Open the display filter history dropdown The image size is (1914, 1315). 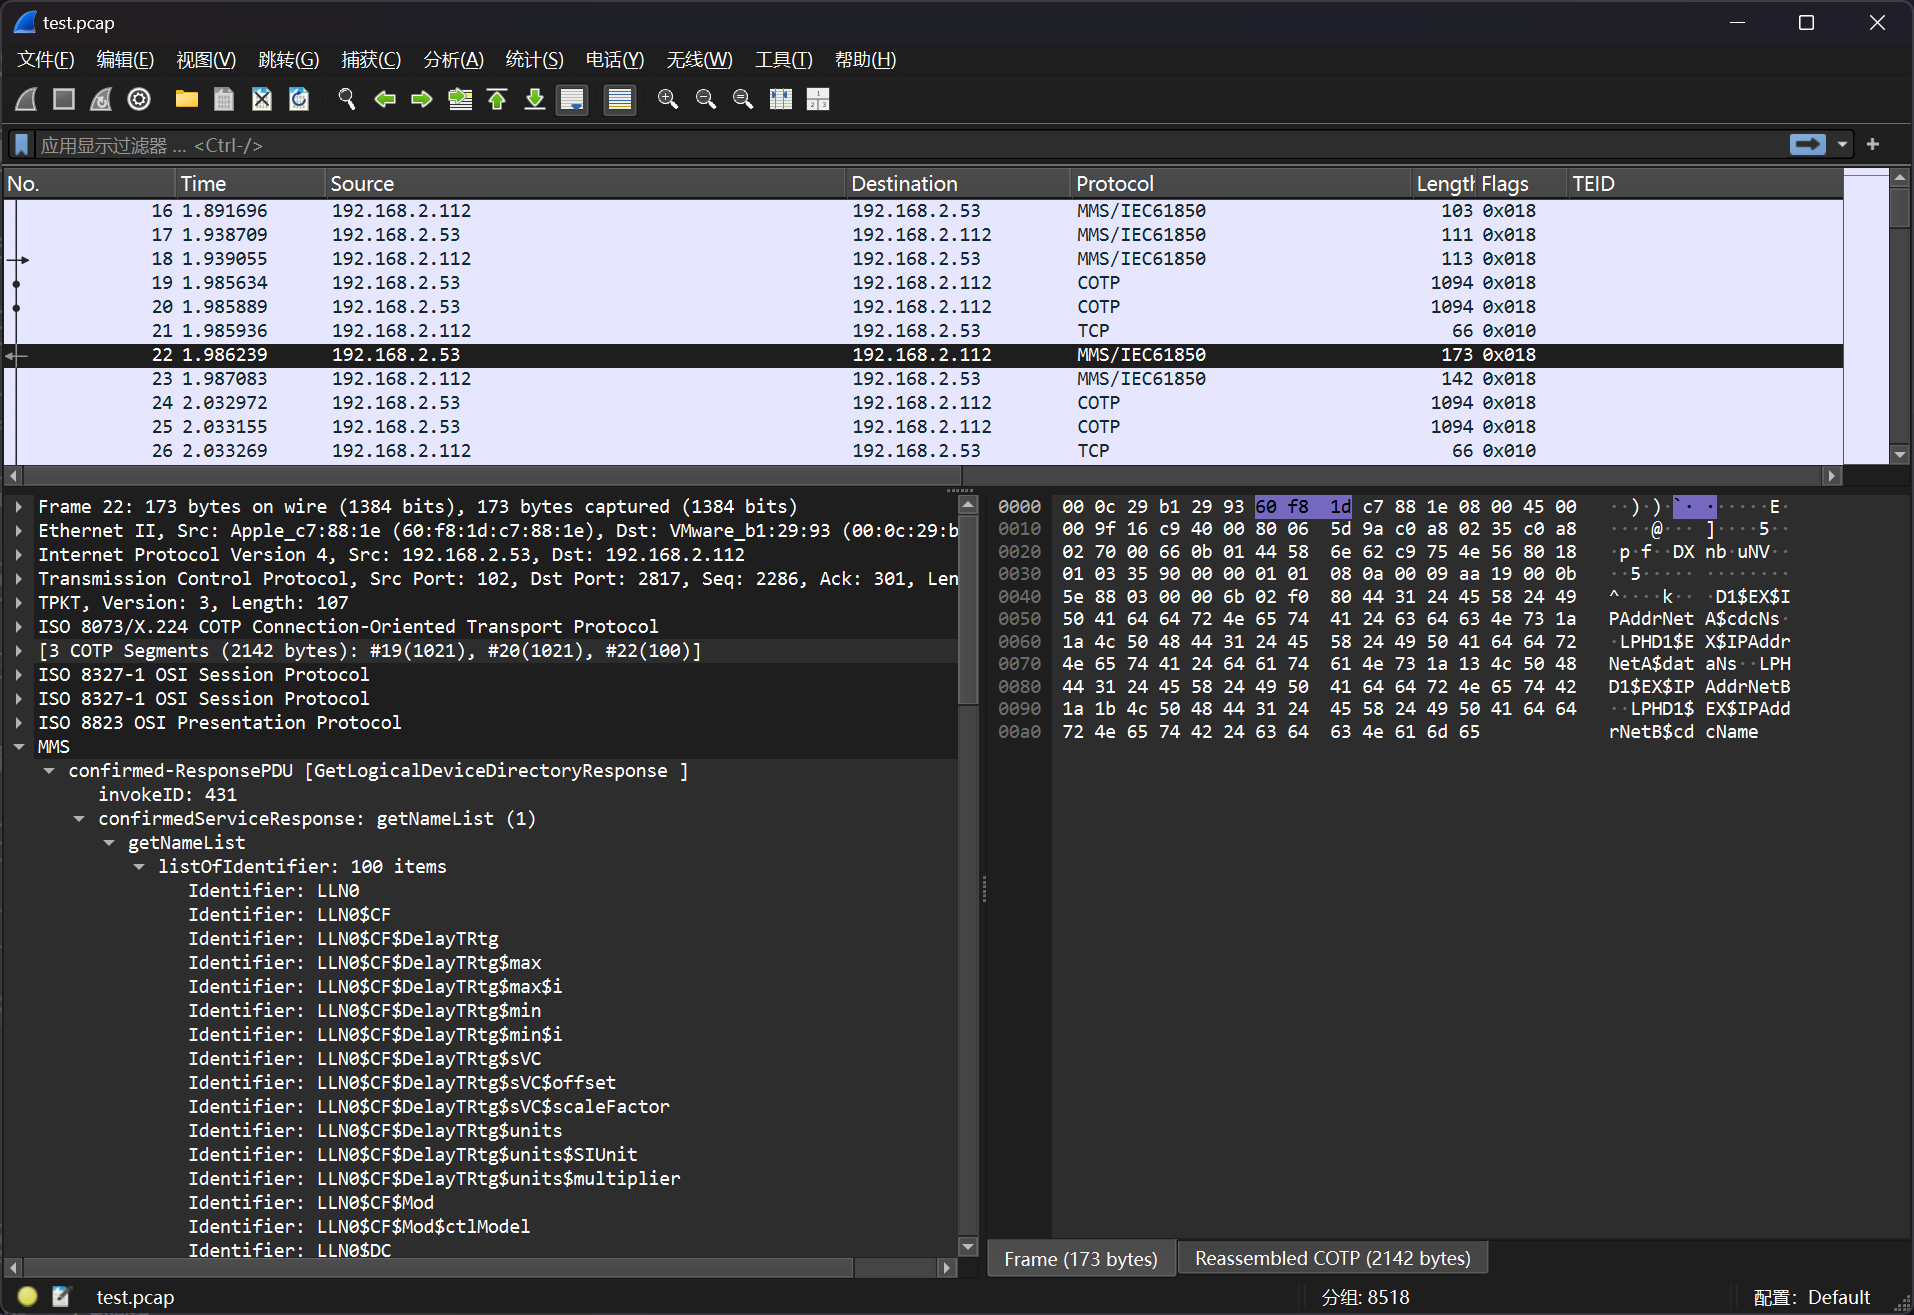(1842, 145)
